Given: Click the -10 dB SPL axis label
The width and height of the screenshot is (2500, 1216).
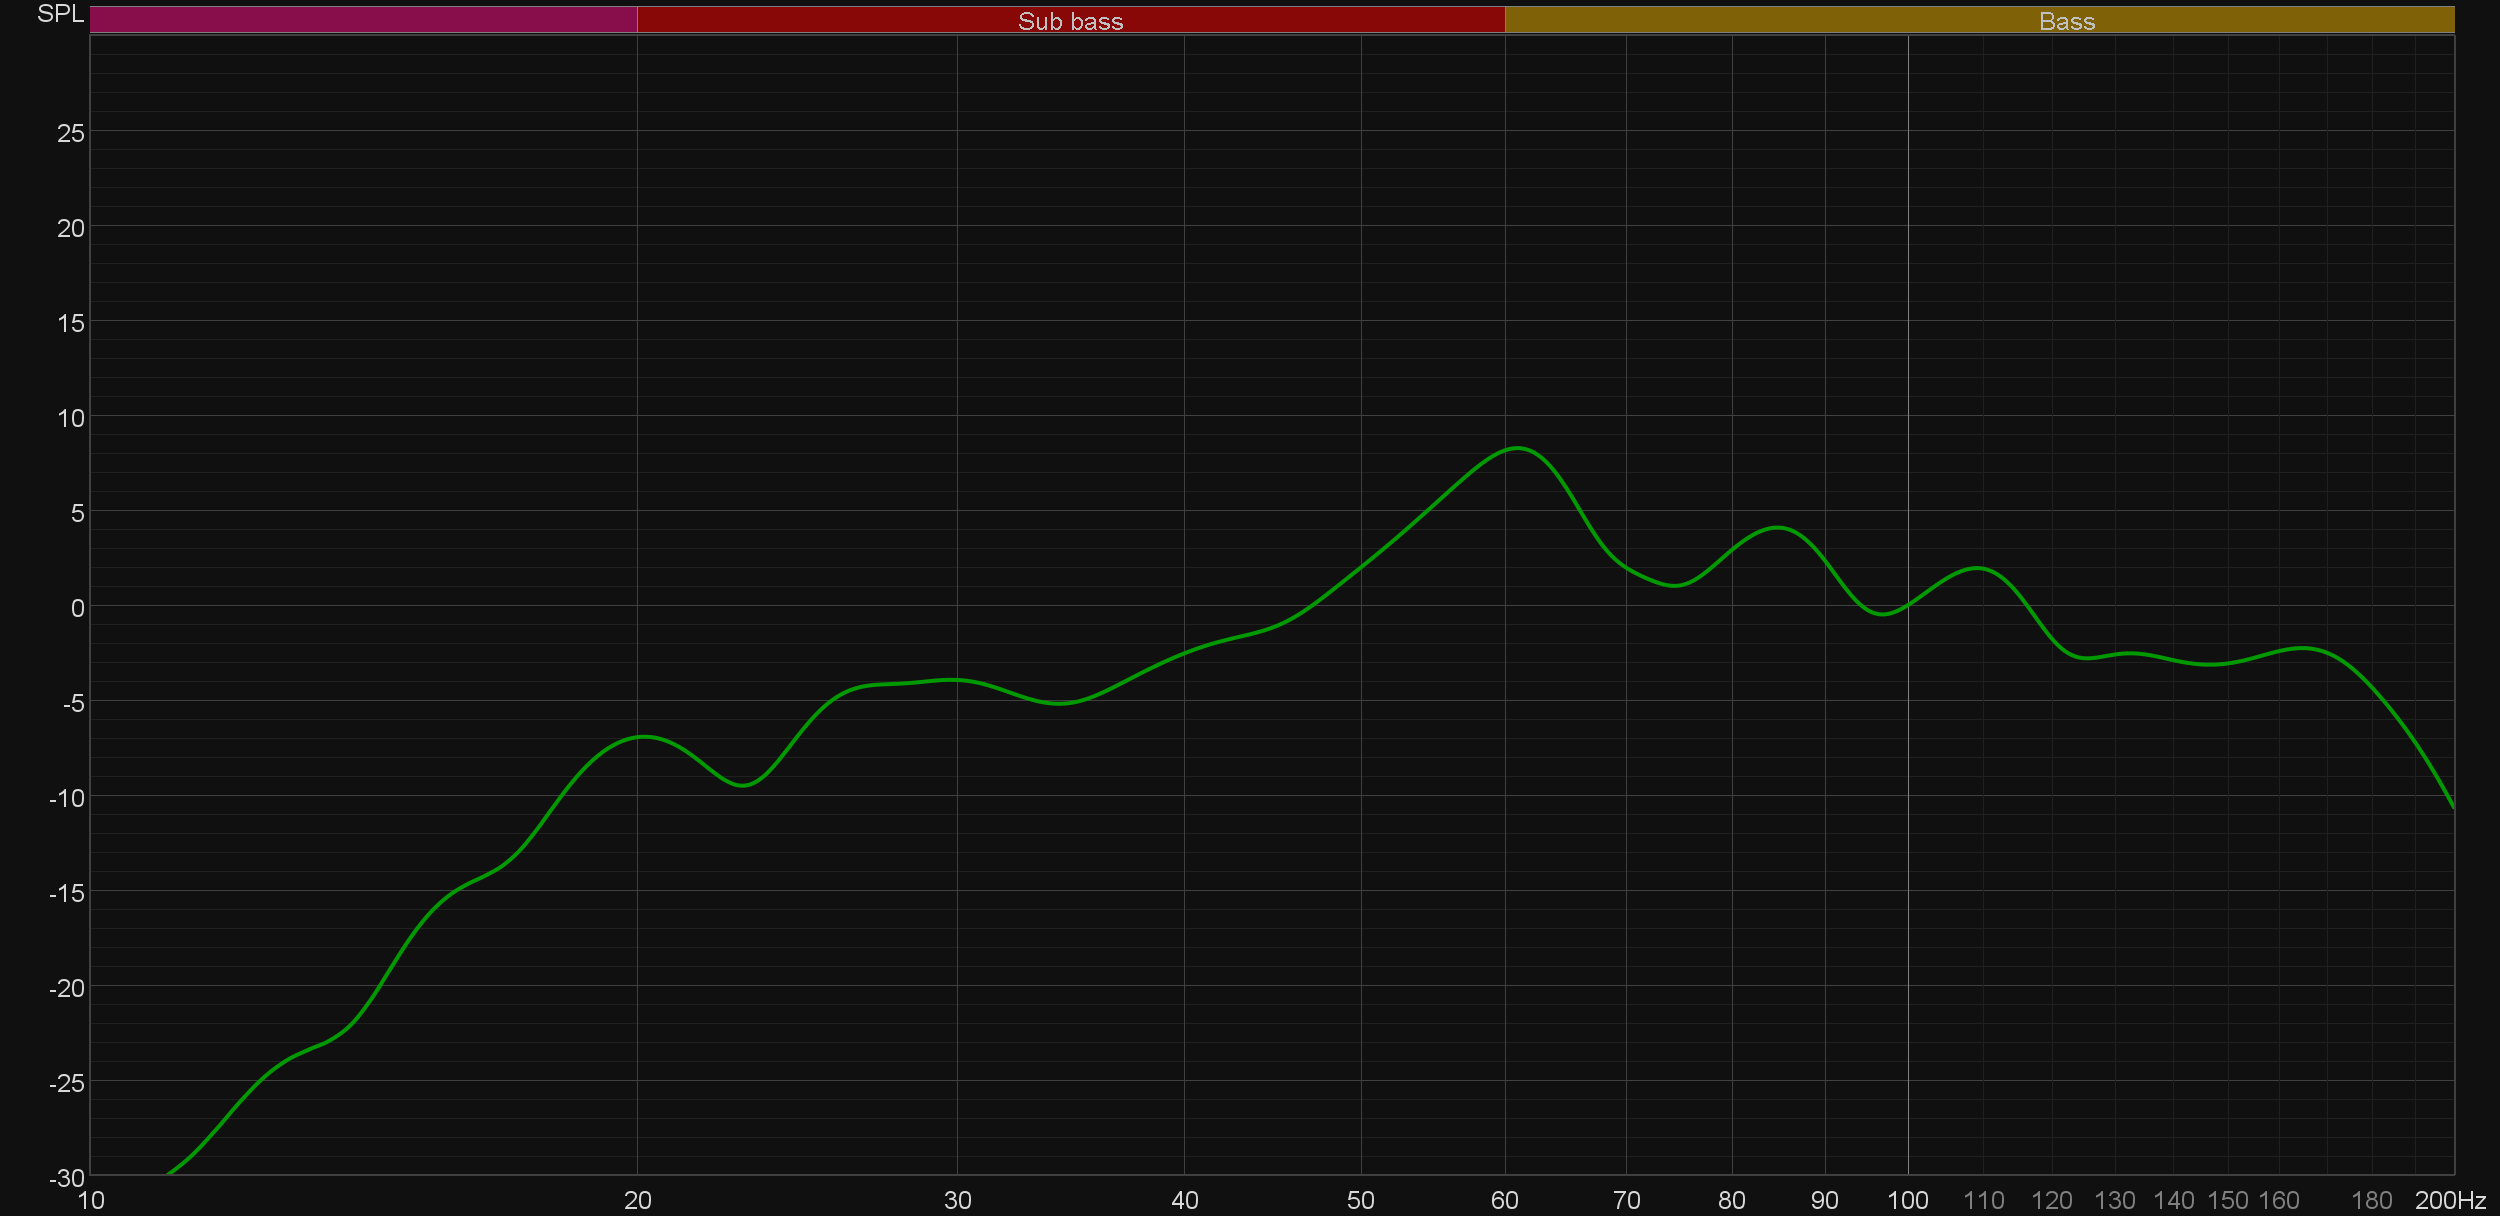Looking at the screenshot, I should (67, 798).
